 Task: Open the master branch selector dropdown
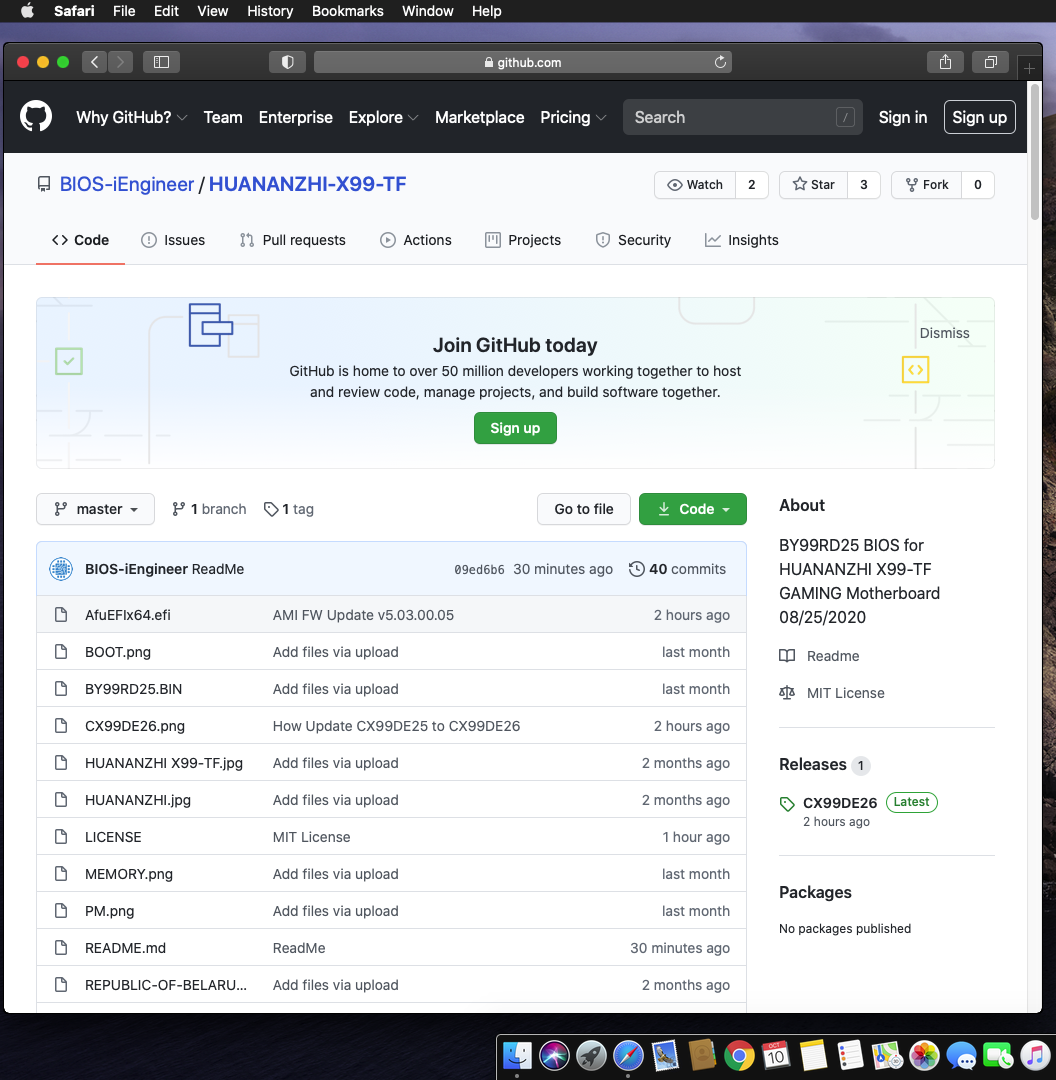95,509
